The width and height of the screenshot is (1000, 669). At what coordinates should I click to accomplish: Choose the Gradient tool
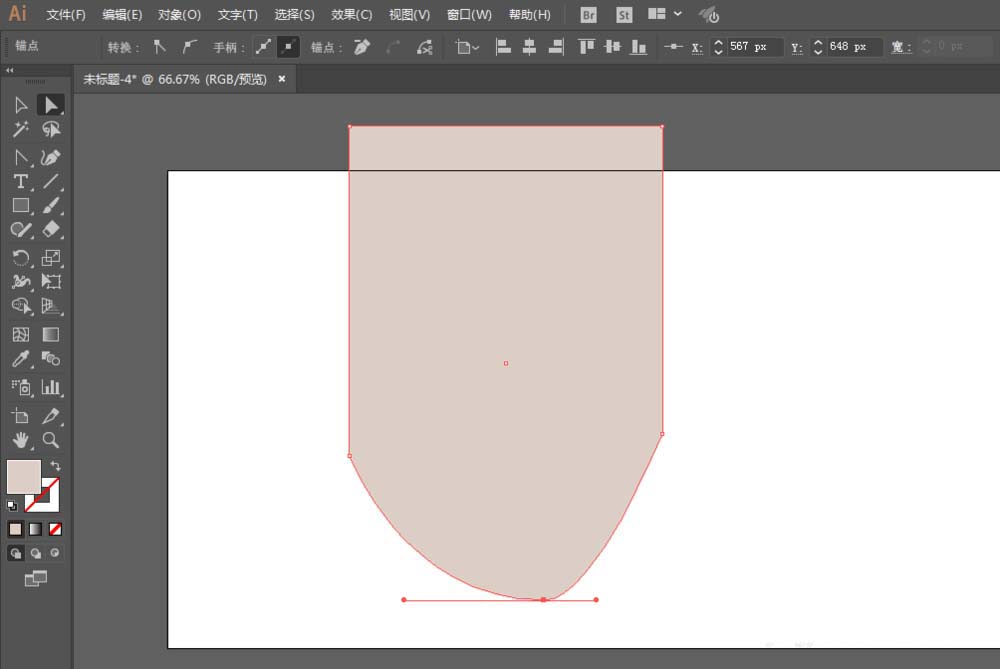[x=50, y=334]
